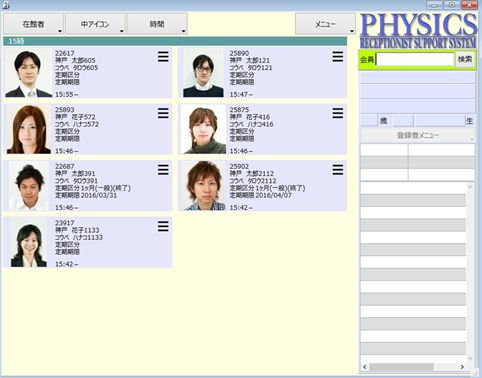482x378 pixels.
Task: Click the 15時 time group header bar
Action: pyautogui.click(x=175, y=41)
